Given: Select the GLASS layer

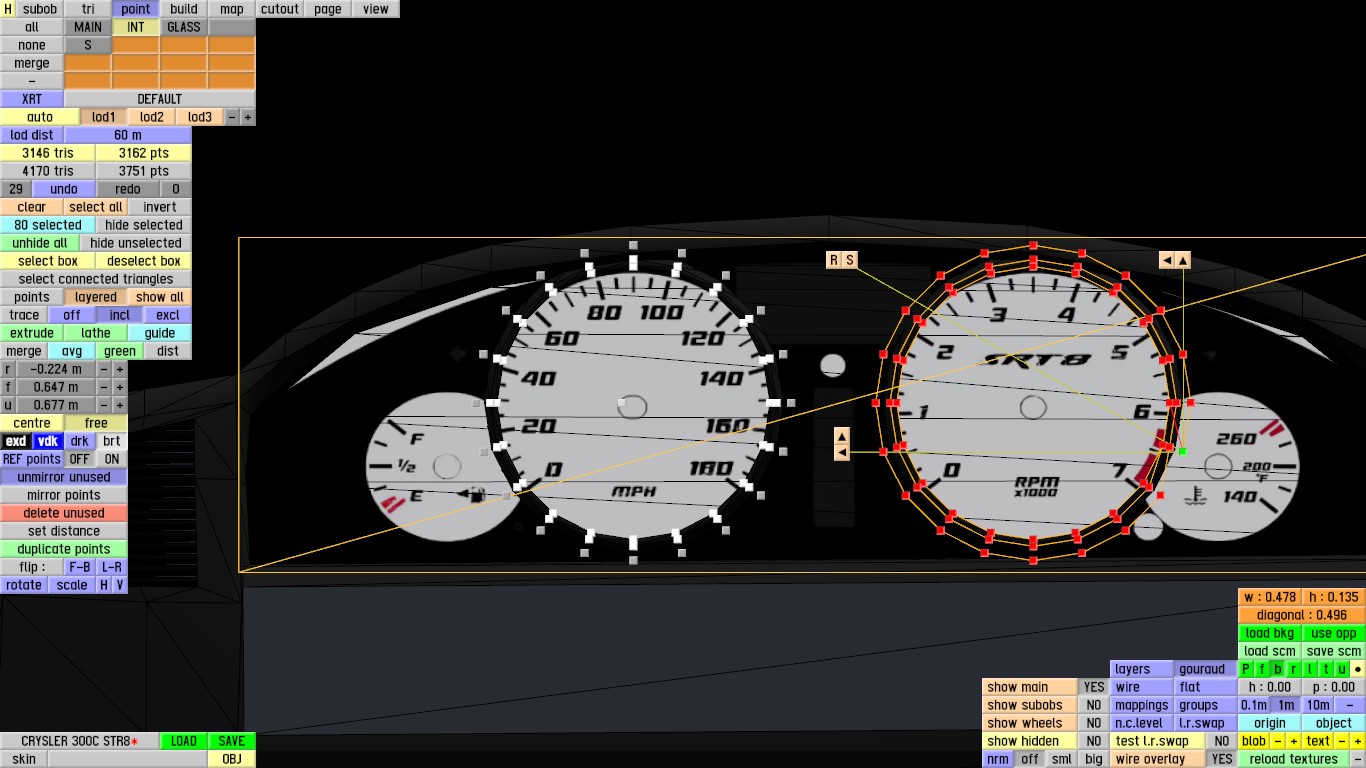Looking at the screenshot, I should pos(184,27).
